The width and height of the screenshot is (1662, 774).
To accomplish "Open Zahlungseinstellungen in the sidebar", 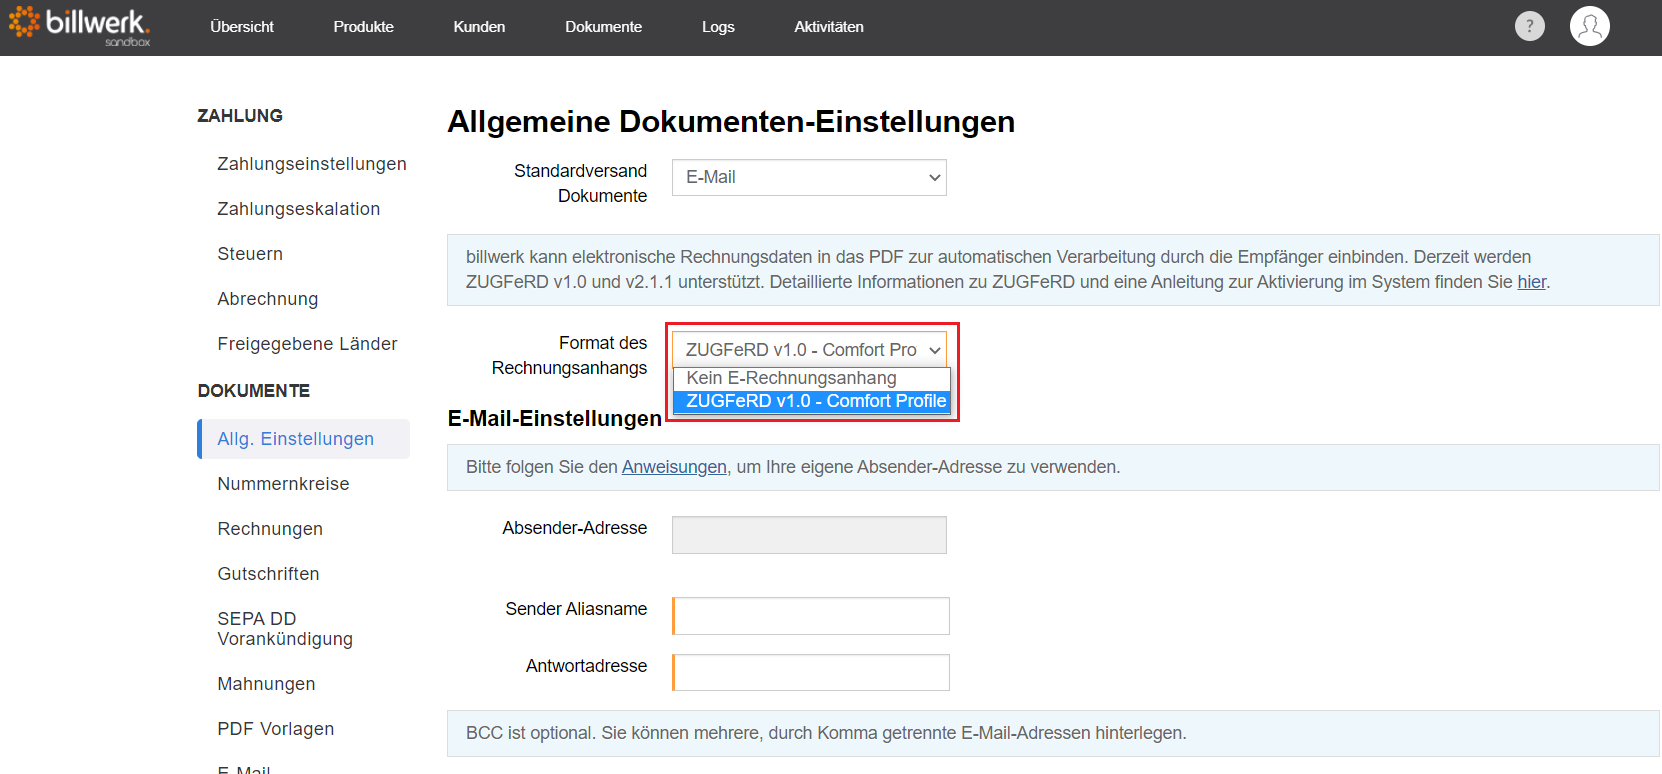I will coord(312,164).
